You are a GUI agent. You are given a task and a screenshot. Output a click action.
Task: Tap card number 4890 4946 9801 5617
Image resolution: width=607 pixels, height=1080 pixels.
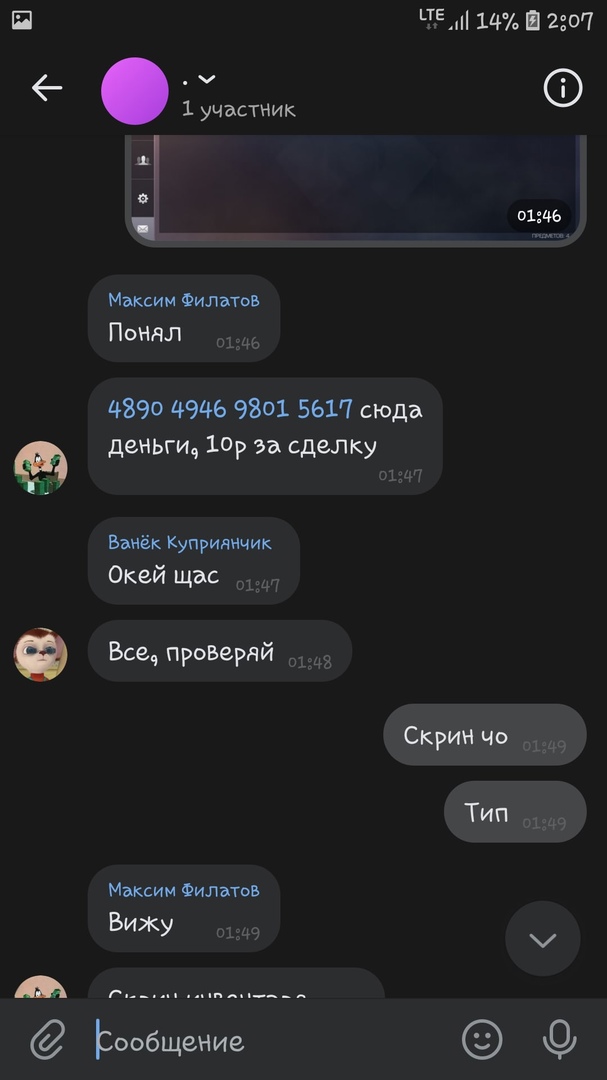click(230, 409)
